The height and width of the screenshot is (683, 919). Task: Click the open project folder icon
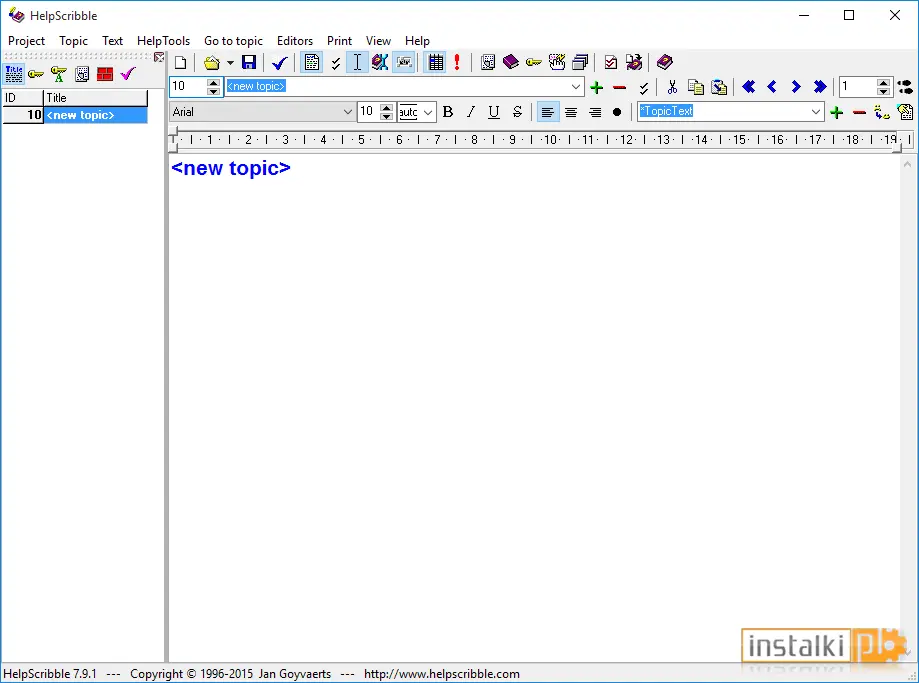pyautogui.click(x=212, y=62)
